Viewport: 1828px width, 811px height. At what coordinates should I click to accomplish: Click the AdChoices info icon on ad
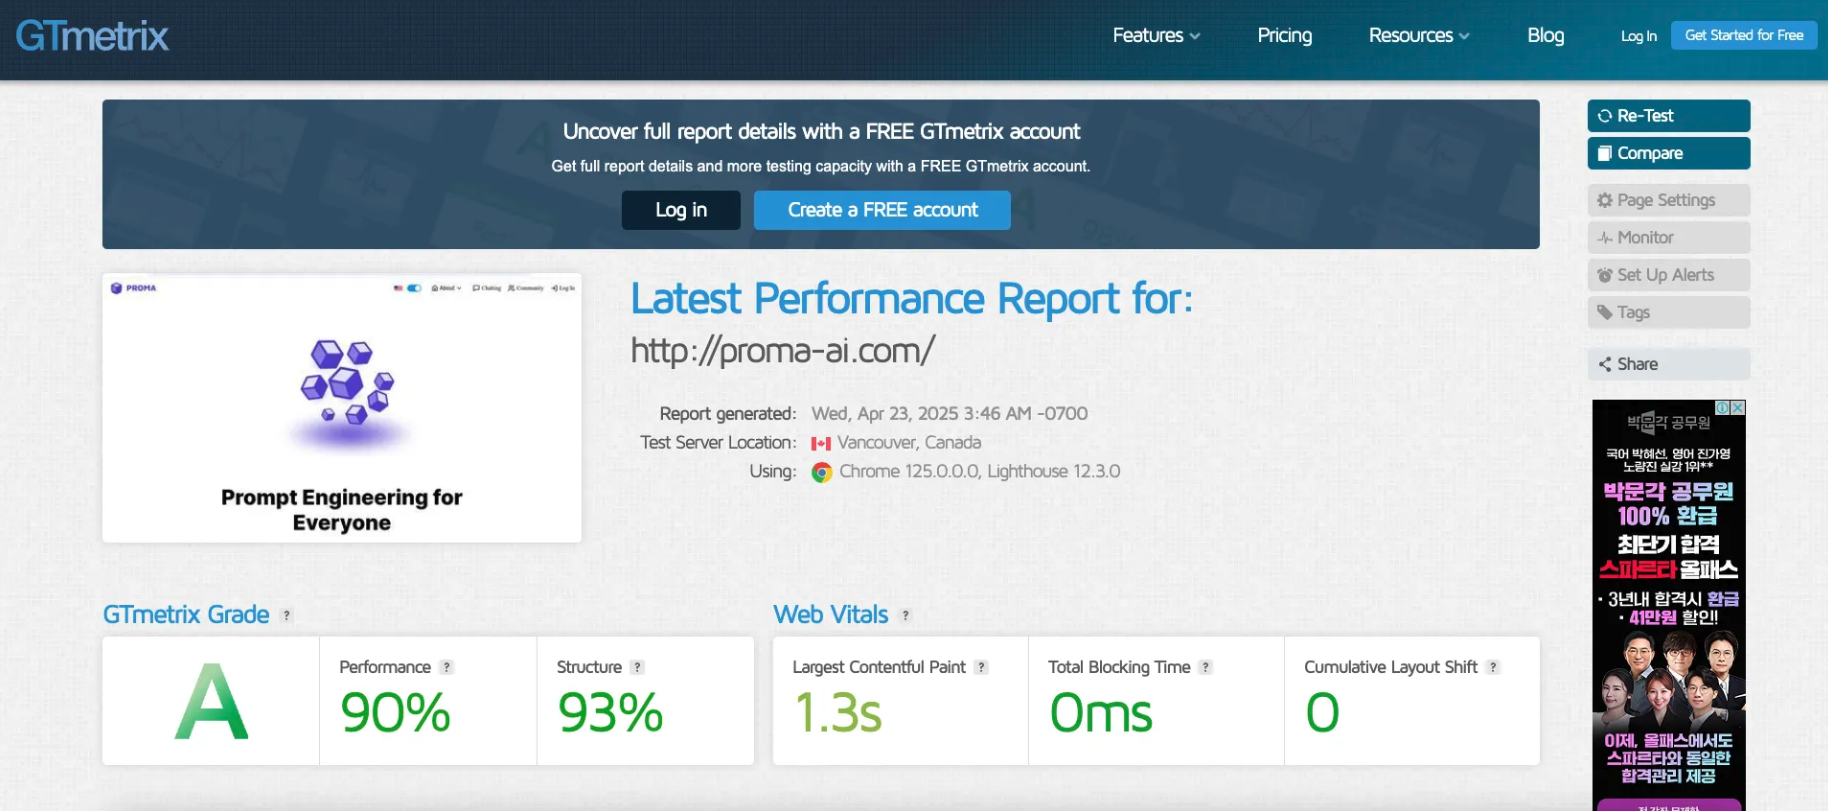point(1723,407)
